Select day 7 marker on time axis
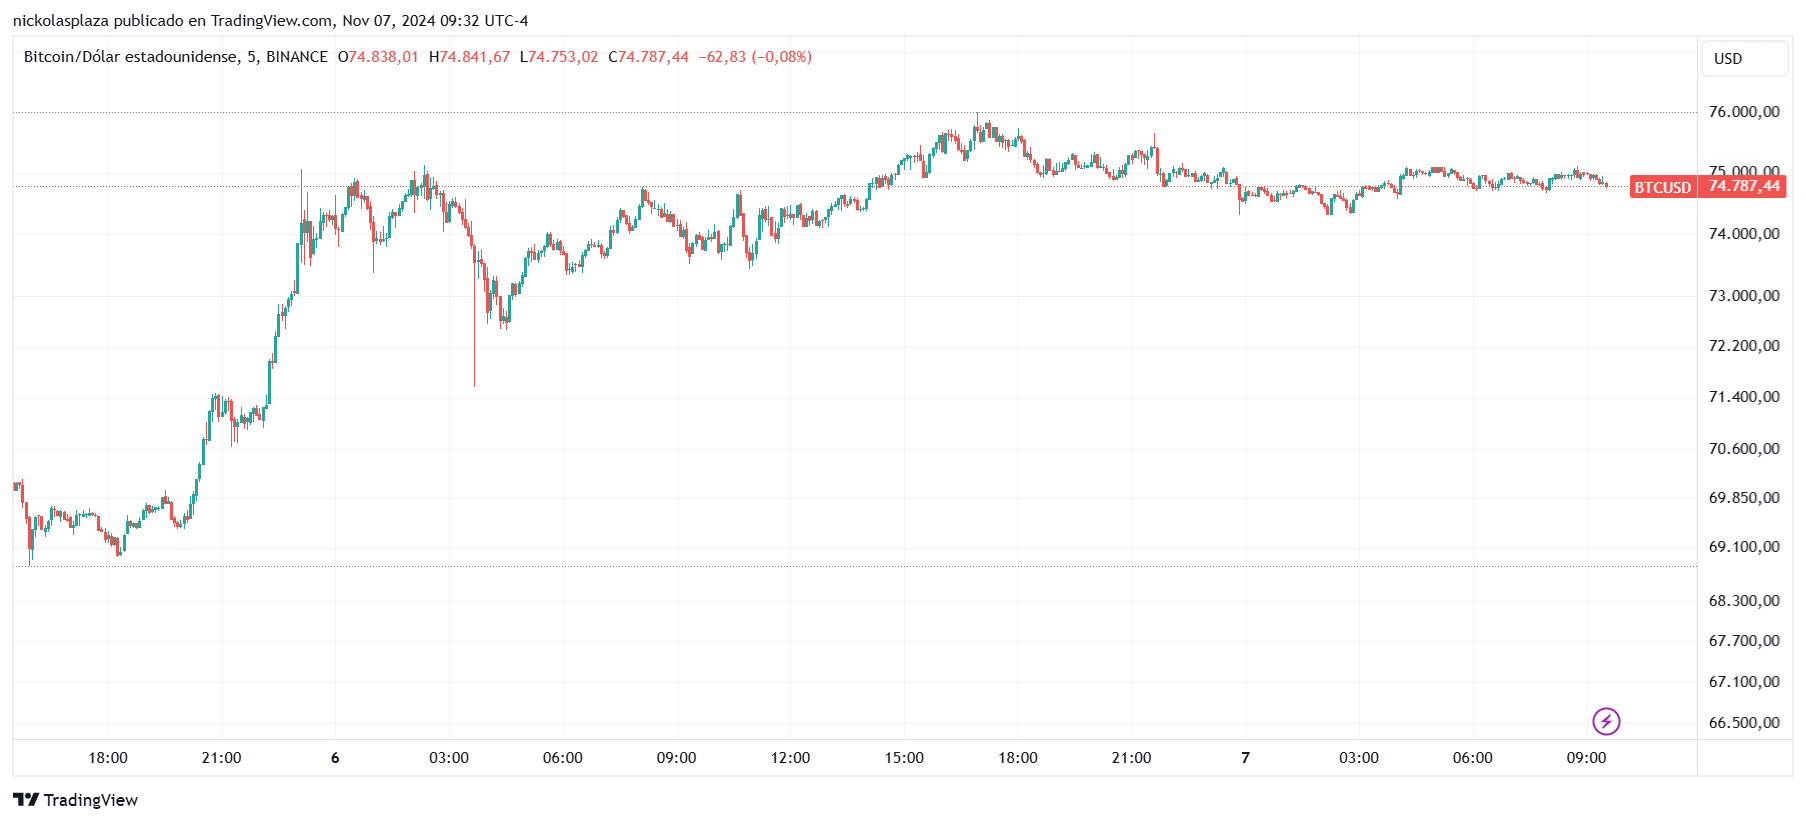This screenshot has height=823, width=1806. pyautogui.click(x=1245, y=758)
